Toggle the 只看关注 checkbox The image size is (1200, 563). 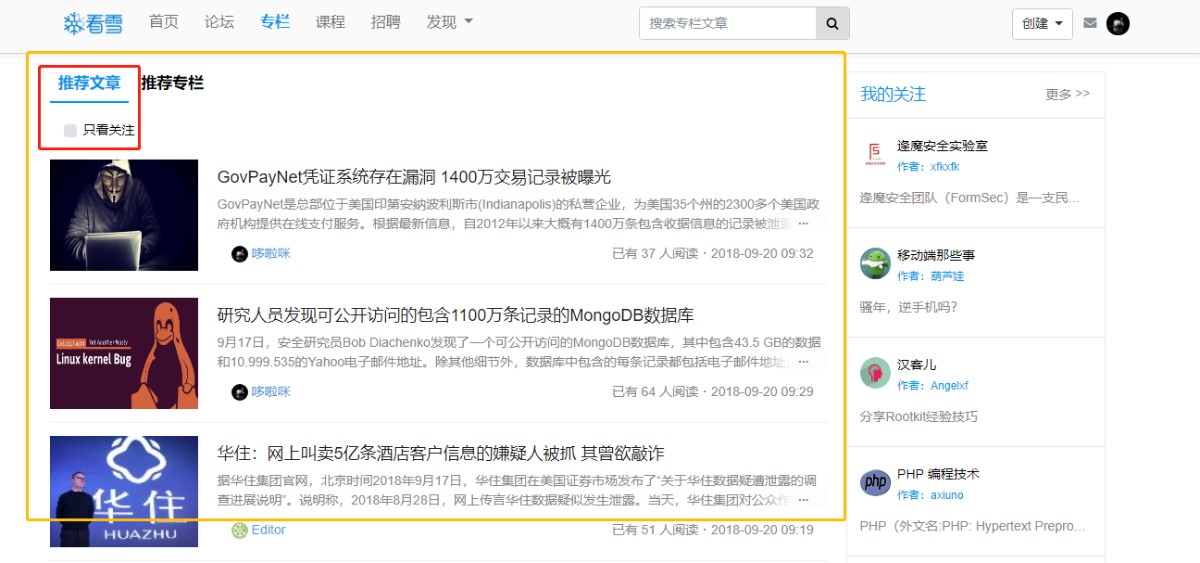tap(70, 130)
